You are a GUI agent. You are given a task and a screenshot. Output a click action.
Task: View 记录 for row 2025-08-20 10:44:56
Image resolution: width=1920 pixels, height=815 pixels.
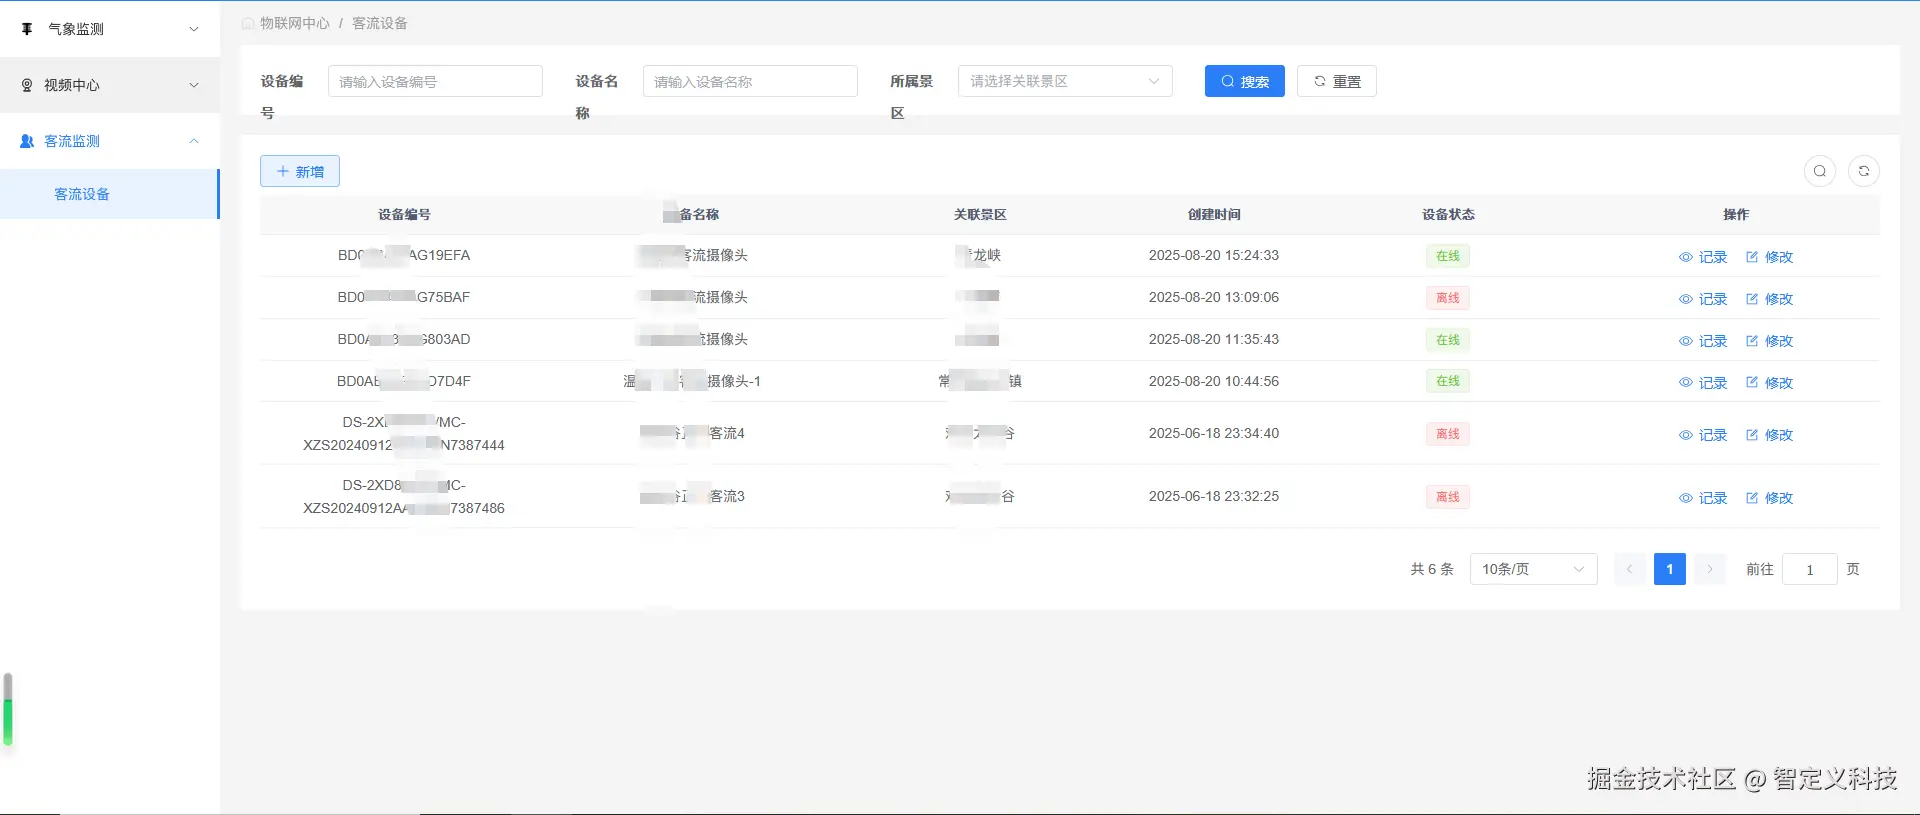1703,383
